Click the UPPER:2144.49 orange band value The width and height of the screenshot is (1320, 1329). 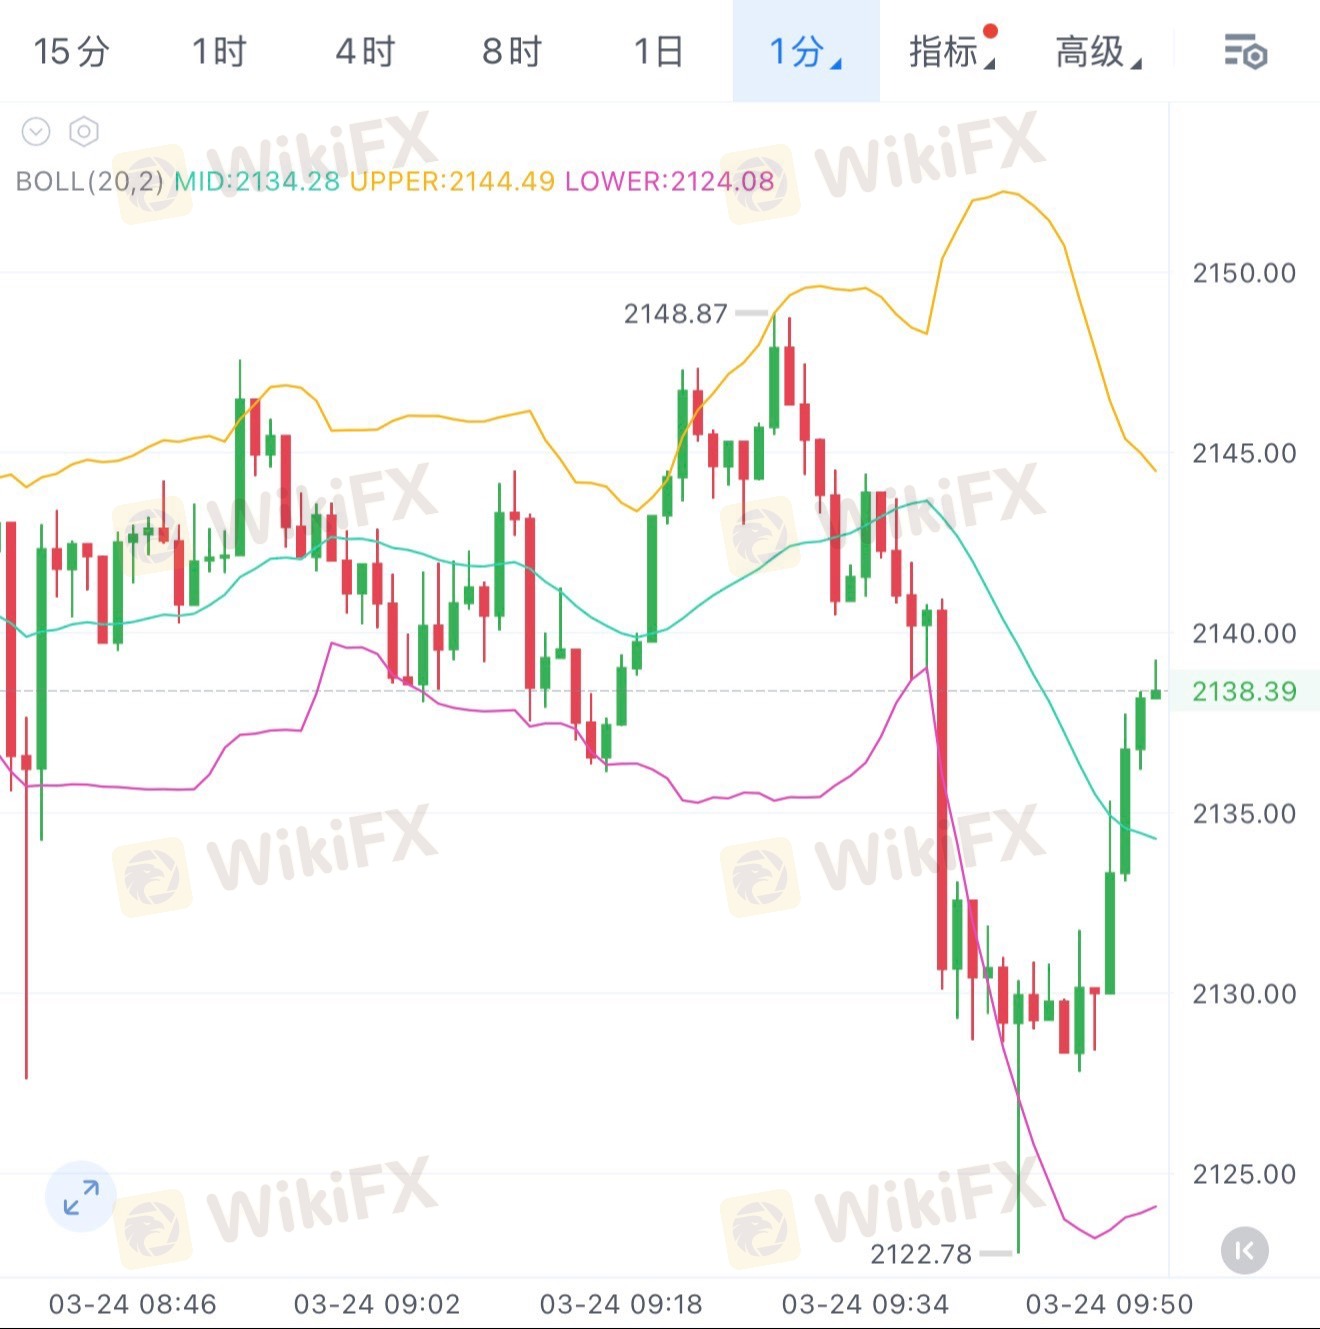coord(451,181)
